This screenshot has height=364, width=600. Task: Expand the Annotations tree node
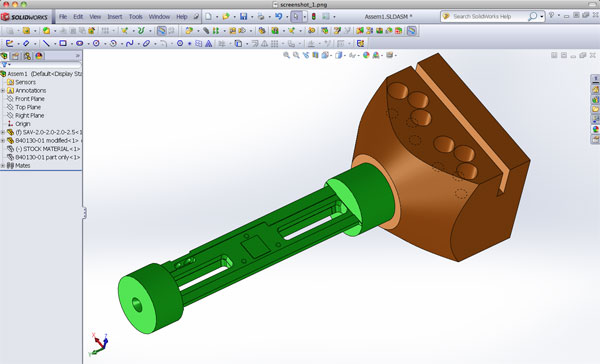point(3,90)
